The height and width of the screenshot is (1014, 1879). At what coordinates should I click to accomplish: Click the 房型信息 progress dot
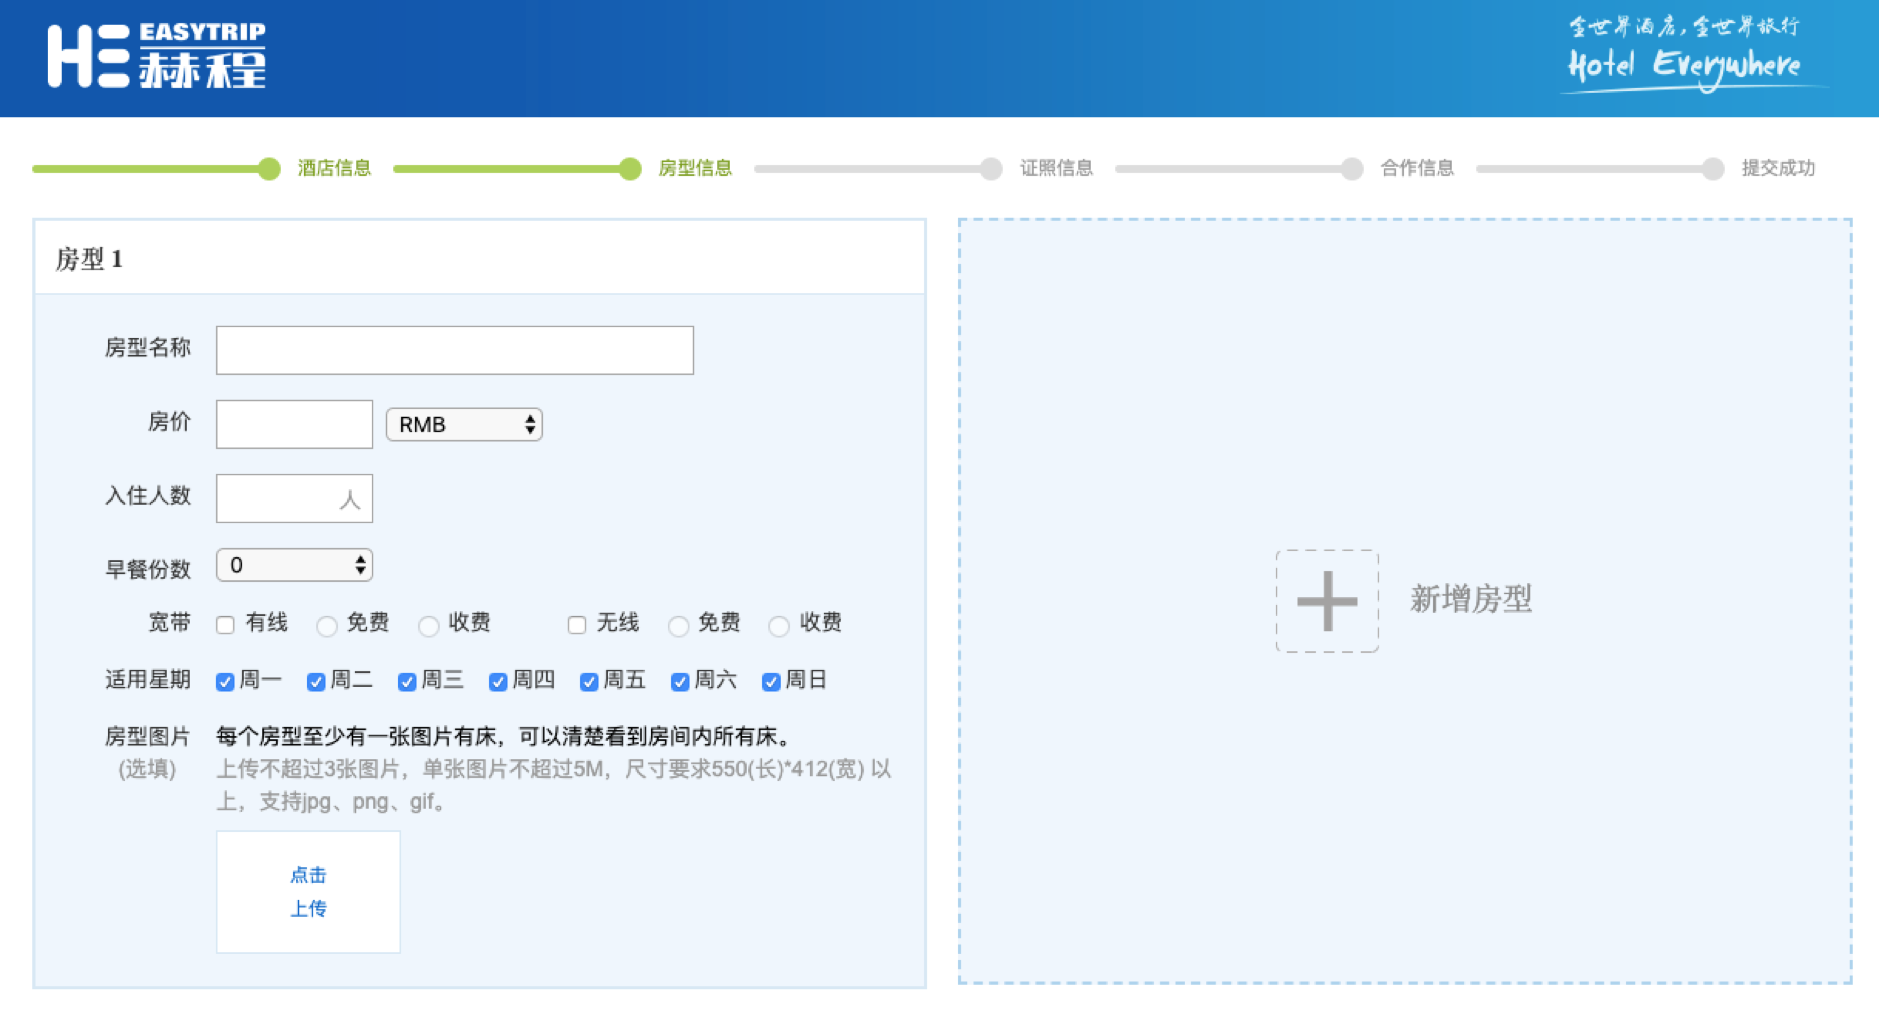630,169
